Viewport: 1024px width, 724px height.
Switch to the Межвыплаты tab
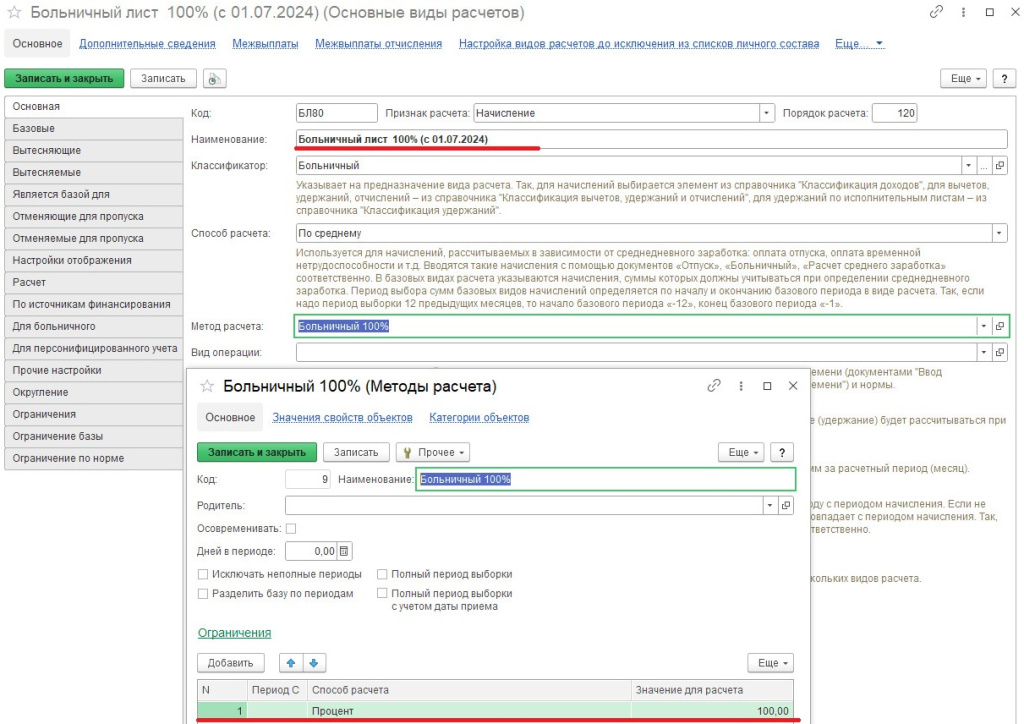point(265,44)
